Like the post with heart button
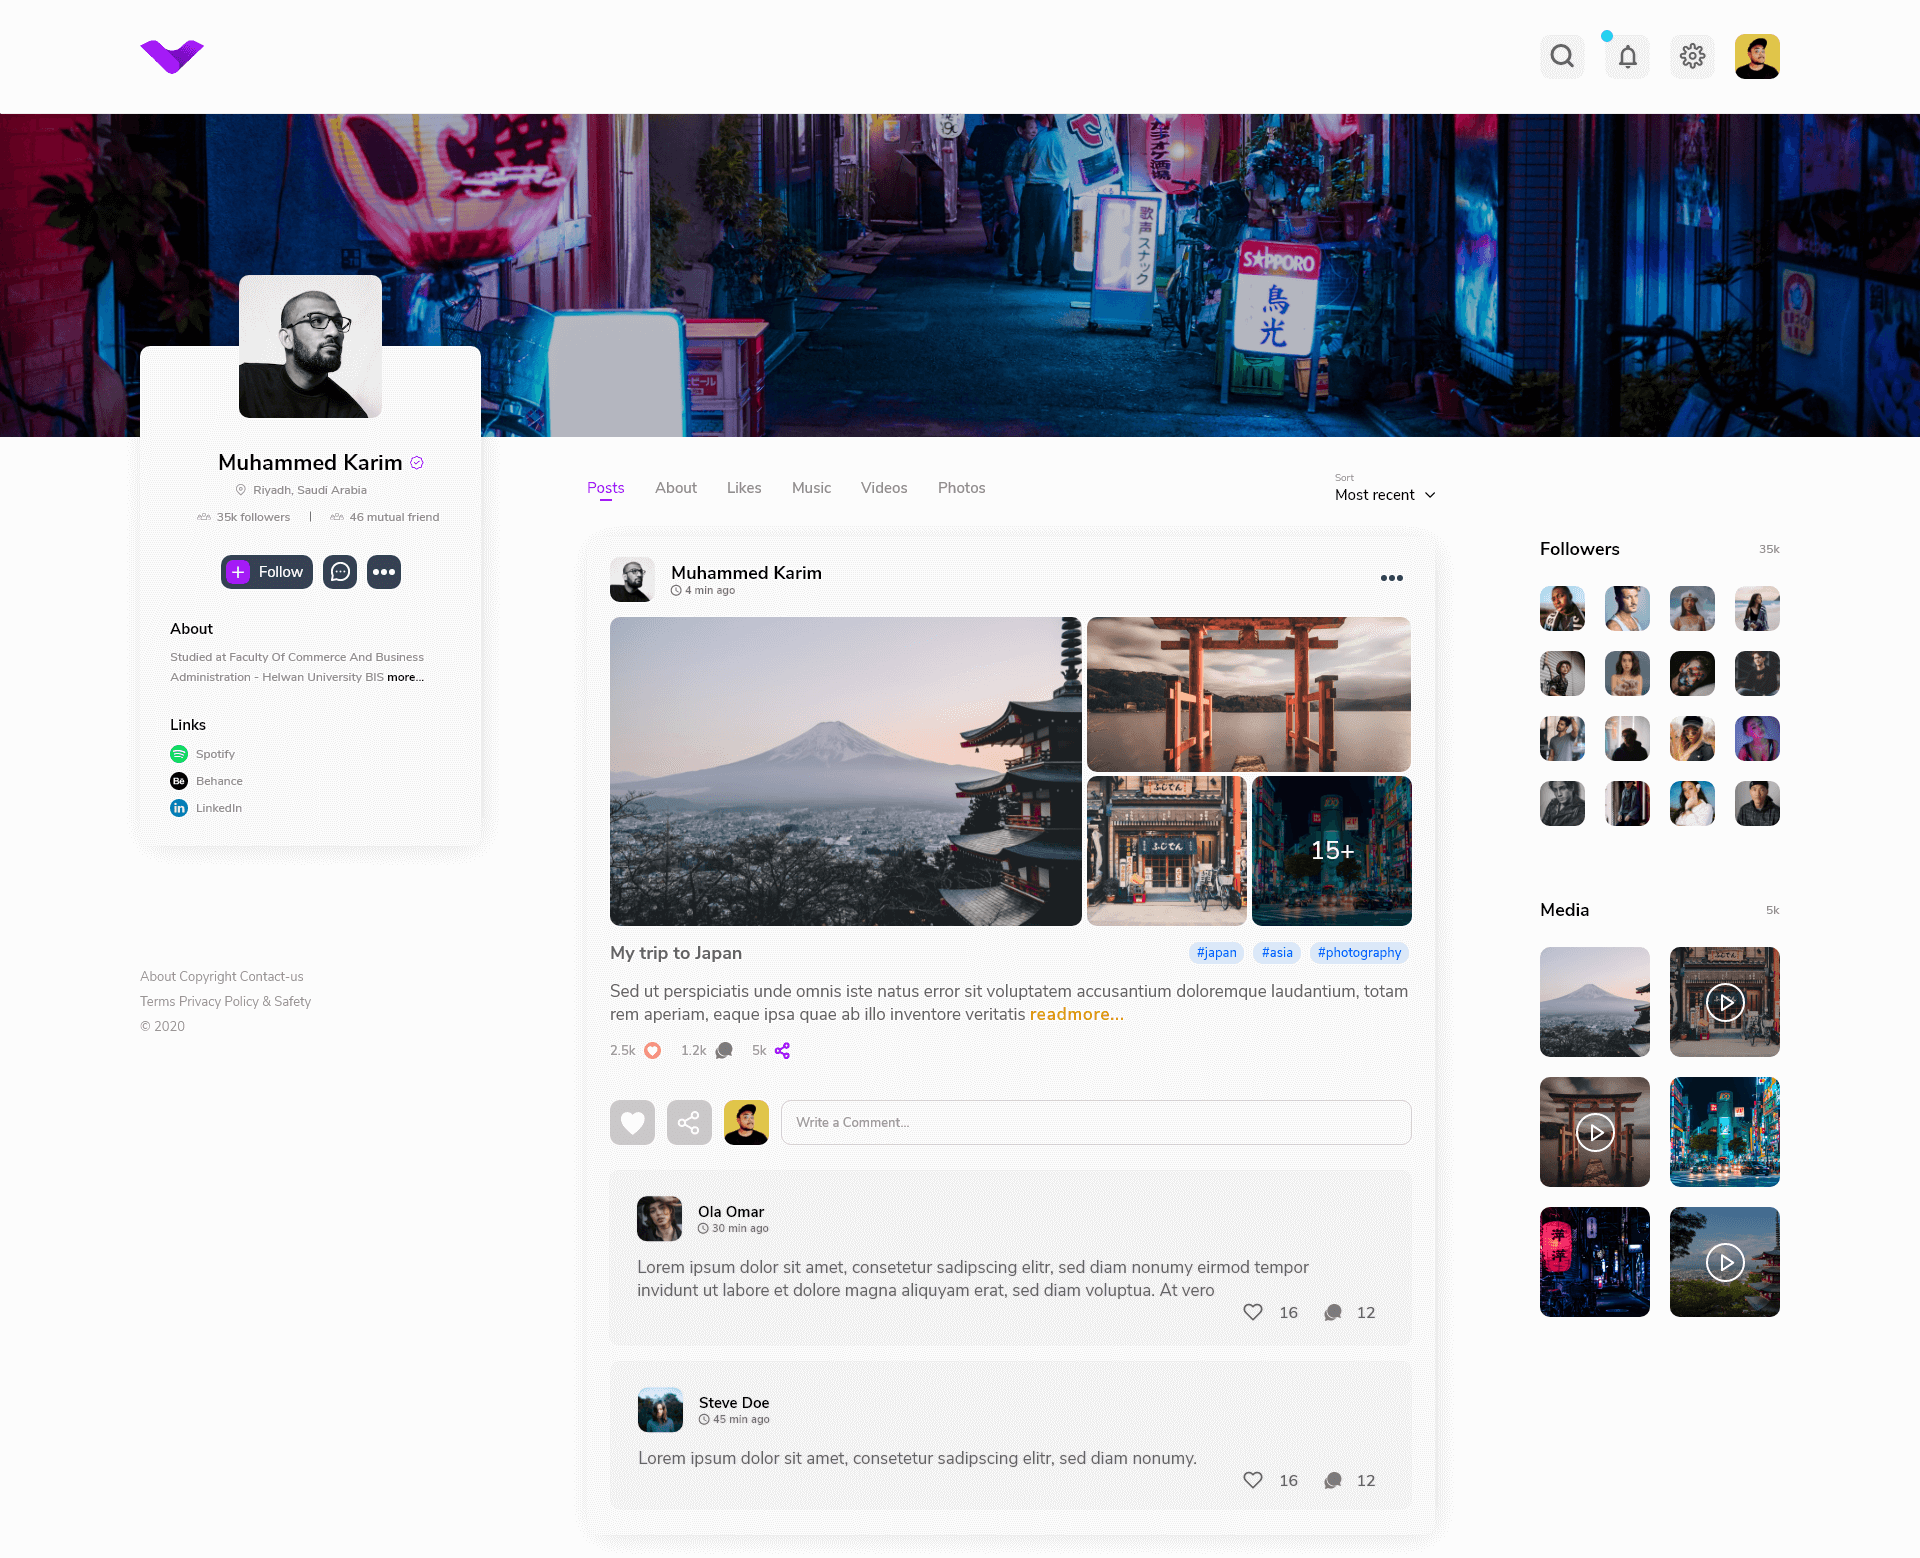This screenshot has width=1920, height=1558. [x=632, y=1122]
